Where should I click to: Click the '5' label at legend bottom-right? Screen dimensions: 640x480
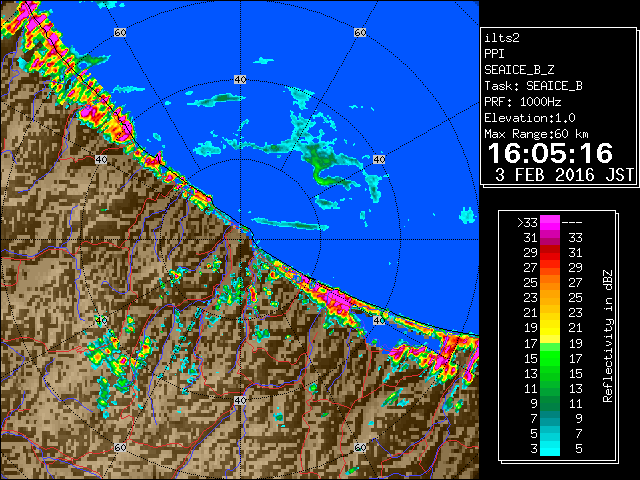579,449
